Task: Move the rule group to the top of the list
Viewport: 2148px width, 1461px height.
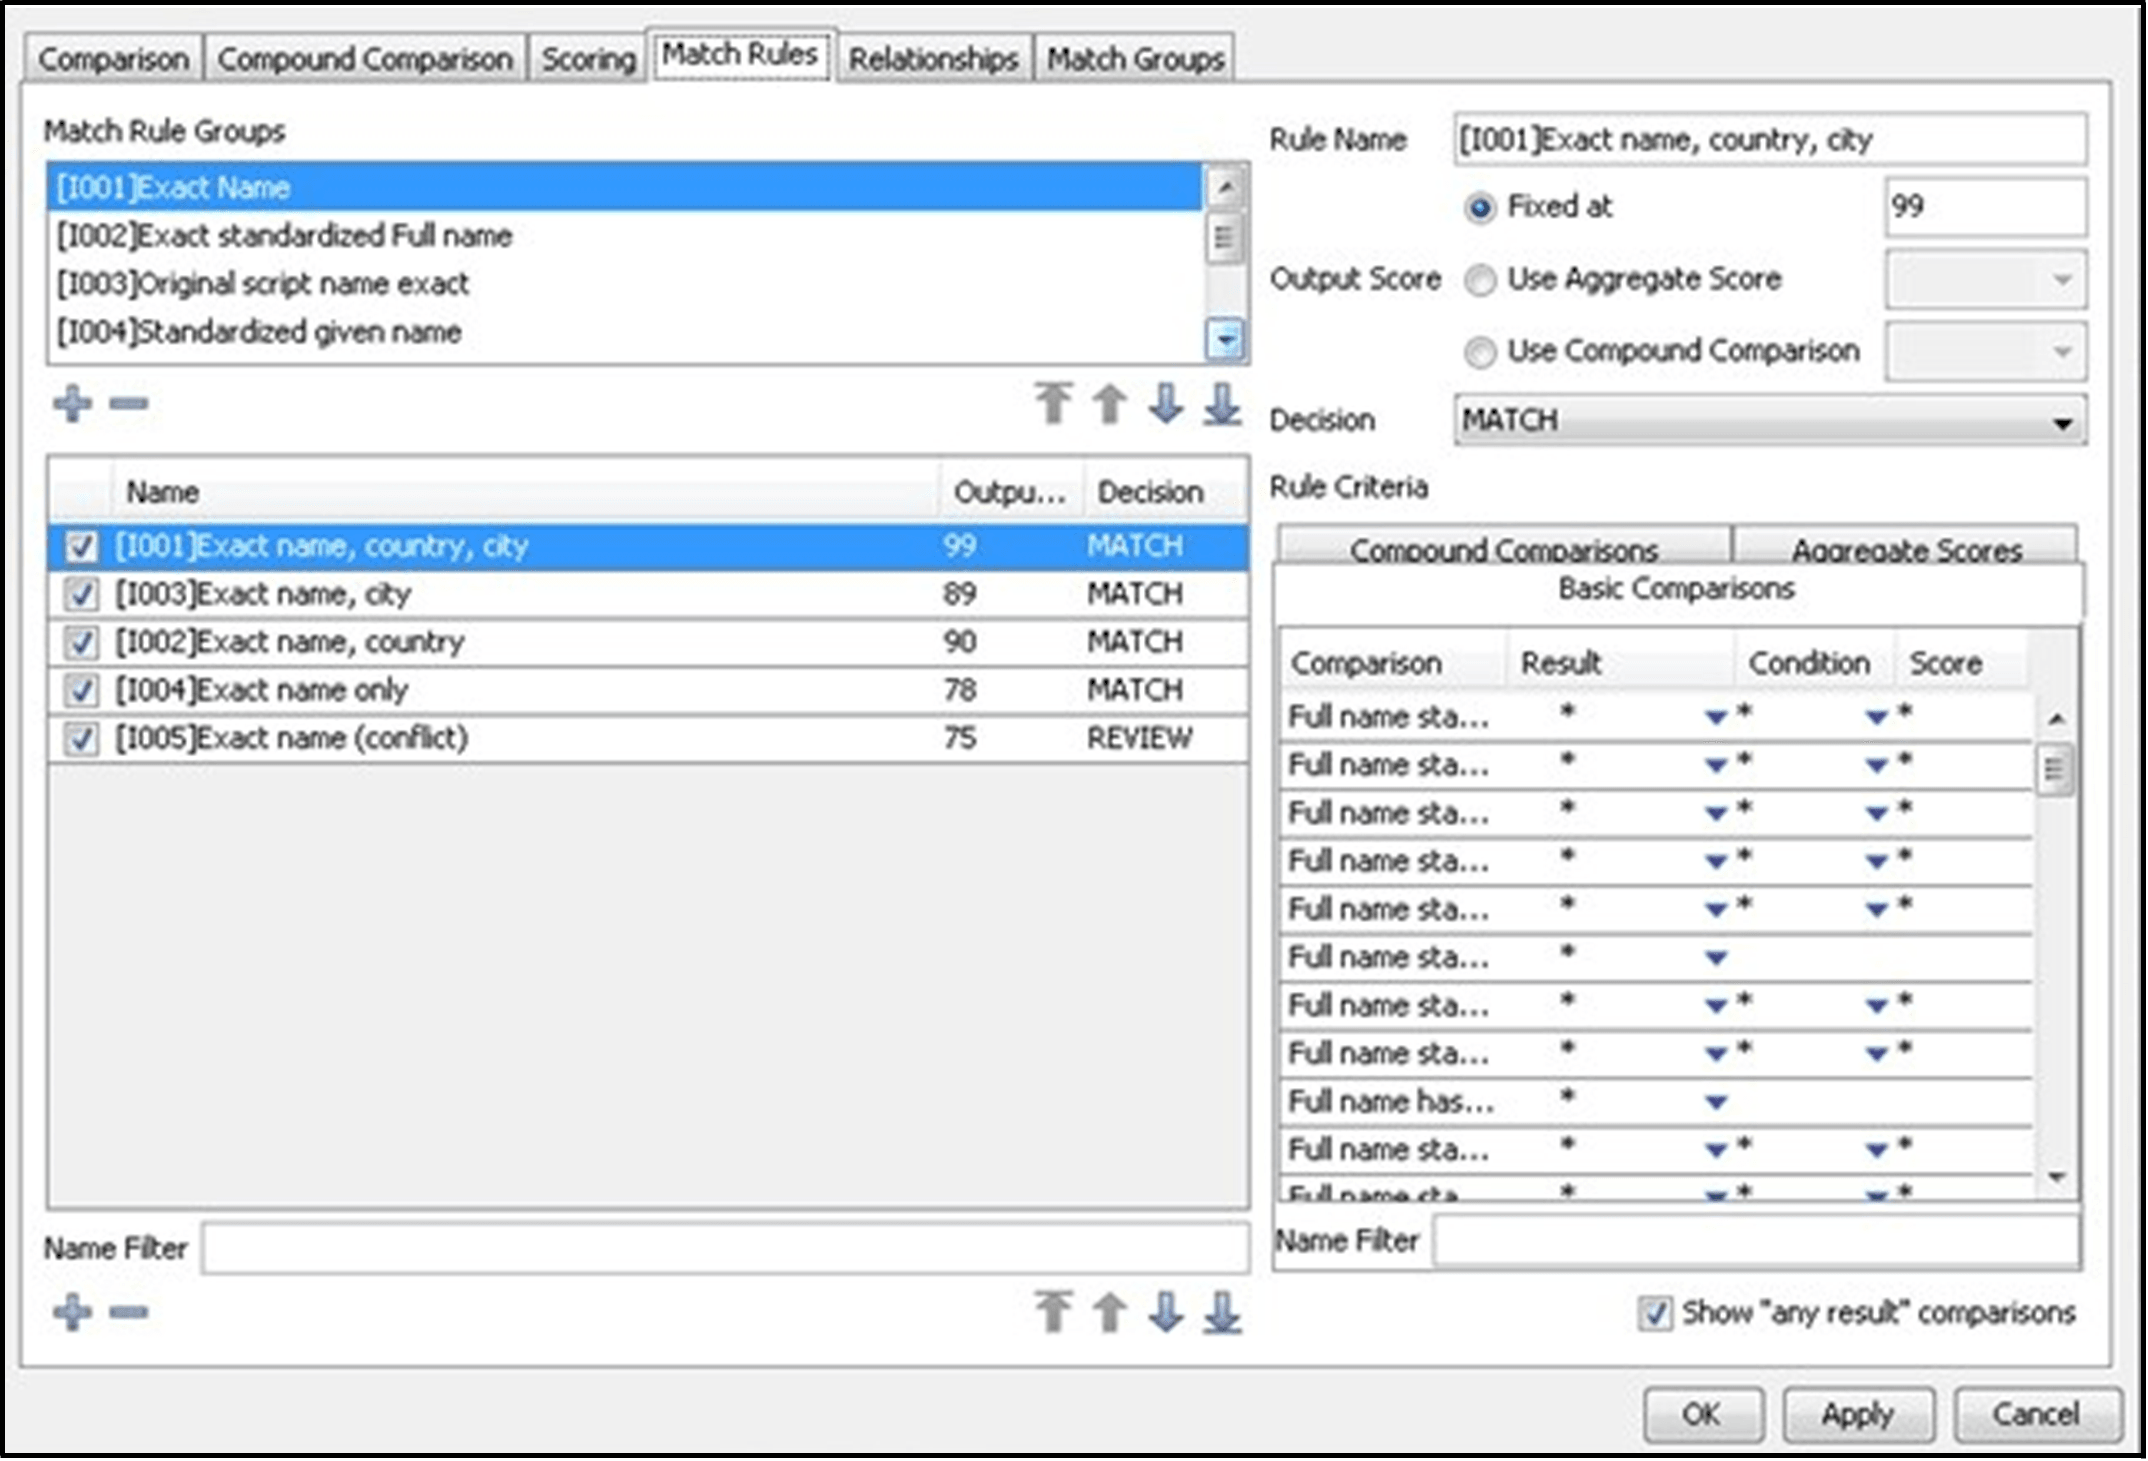Action: coord(1053,404)
